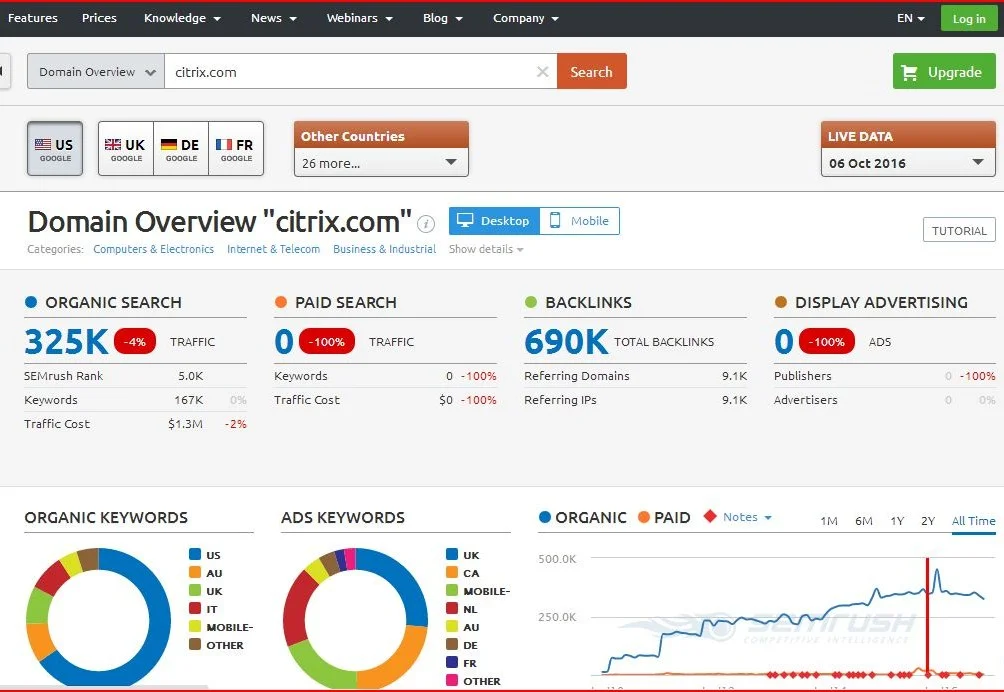
Task: Click the French flag icon
Action: pos(223,145)
